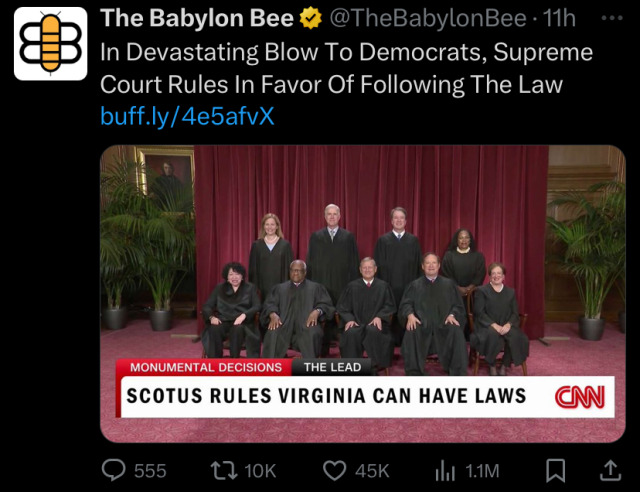The height and width of the screenshot is (492, 640).
Task: Click the gold verified badge
Action: tap(311, 18)
